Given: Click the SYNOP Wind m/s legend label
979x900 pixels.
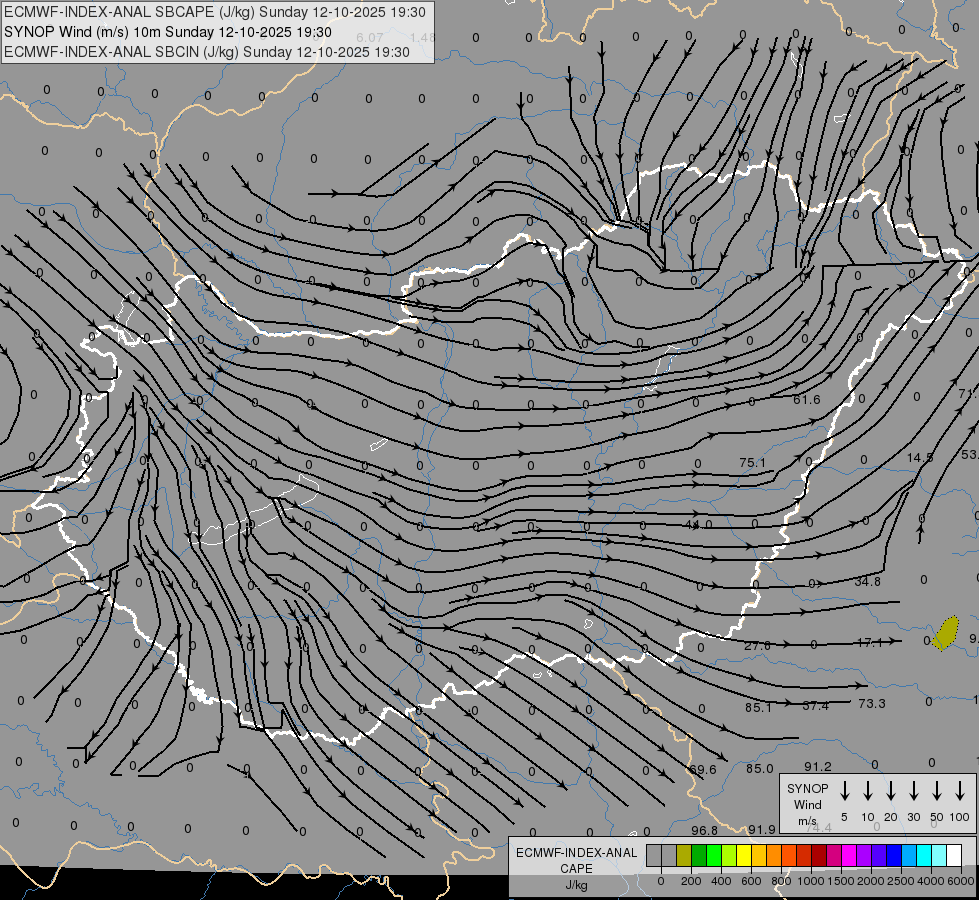Looking at the screenshot, I should pyautogui.click(x=807, y=804).
